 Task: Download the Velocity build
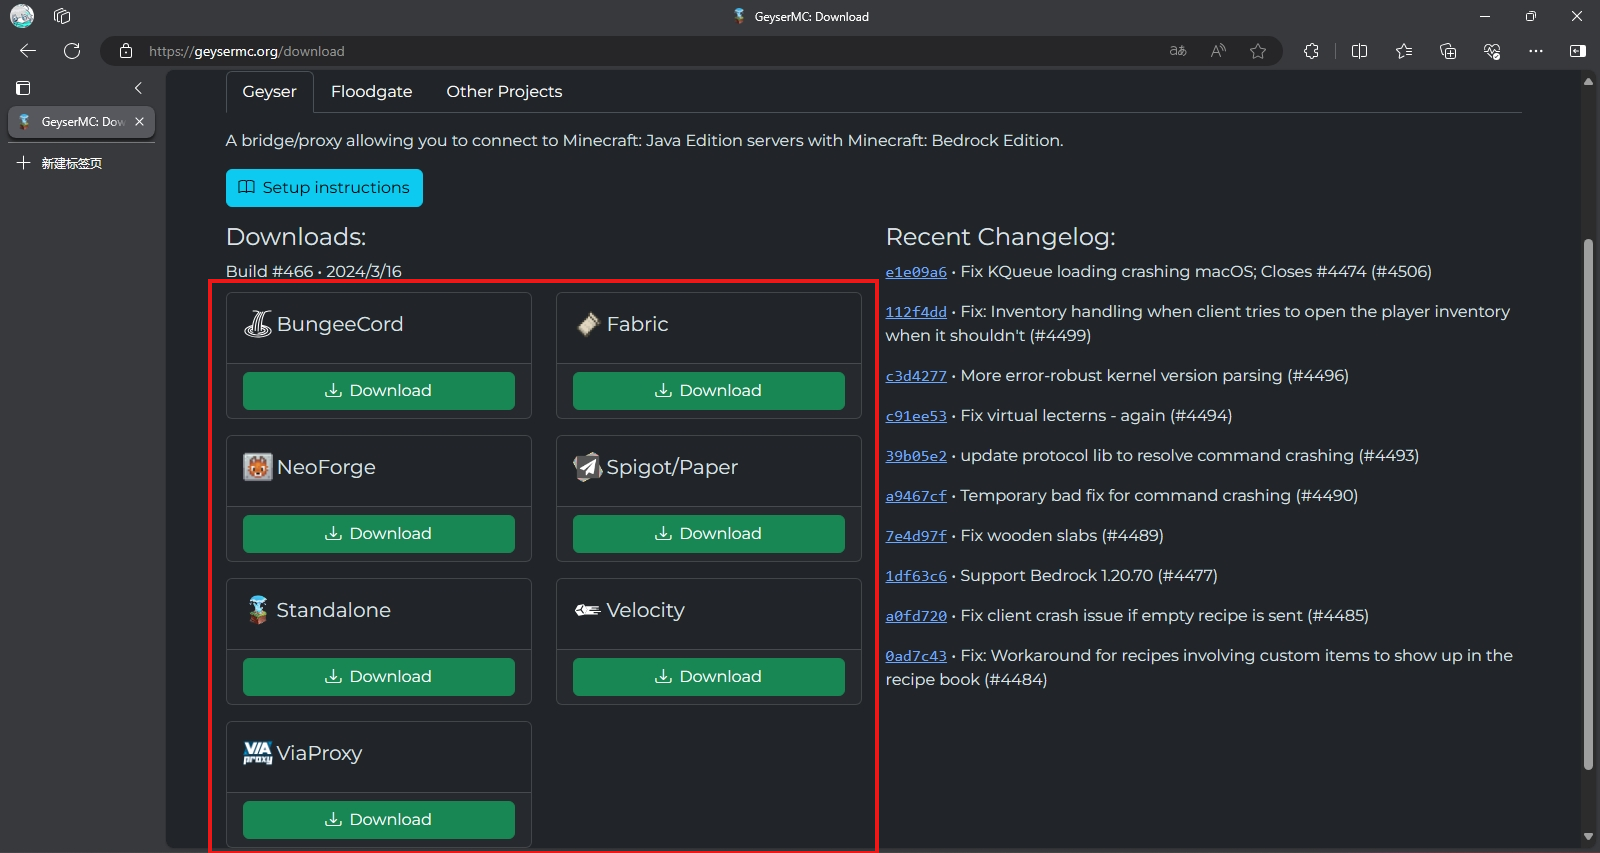tap(709, 677)
